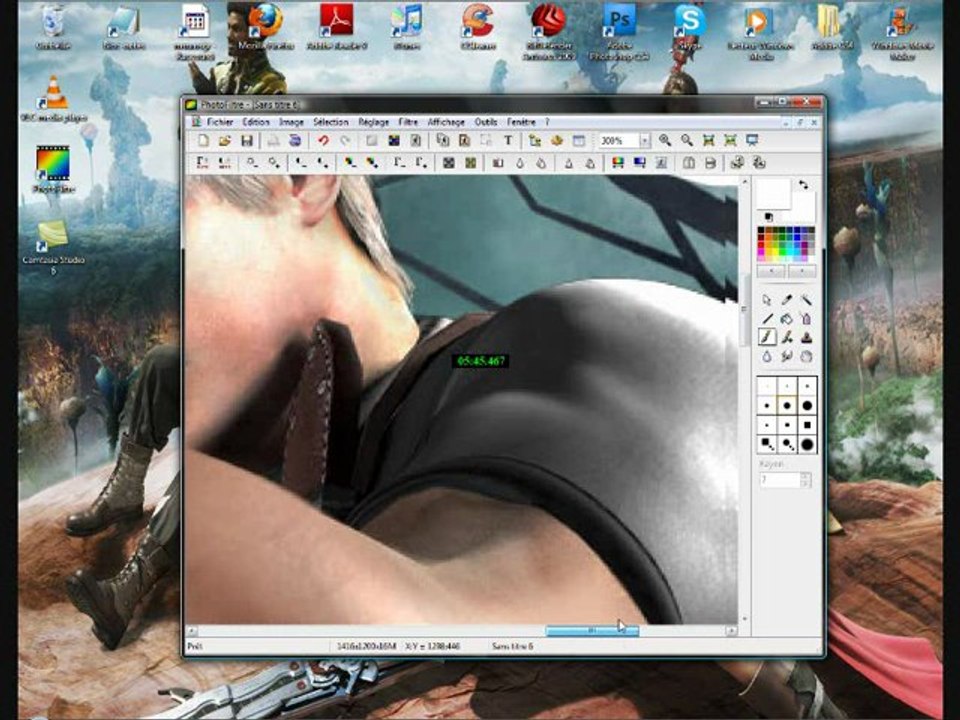This screenshot has width=960, height=720.
Task: Click the hue variation rainbow icon
Action: point(617,163)
